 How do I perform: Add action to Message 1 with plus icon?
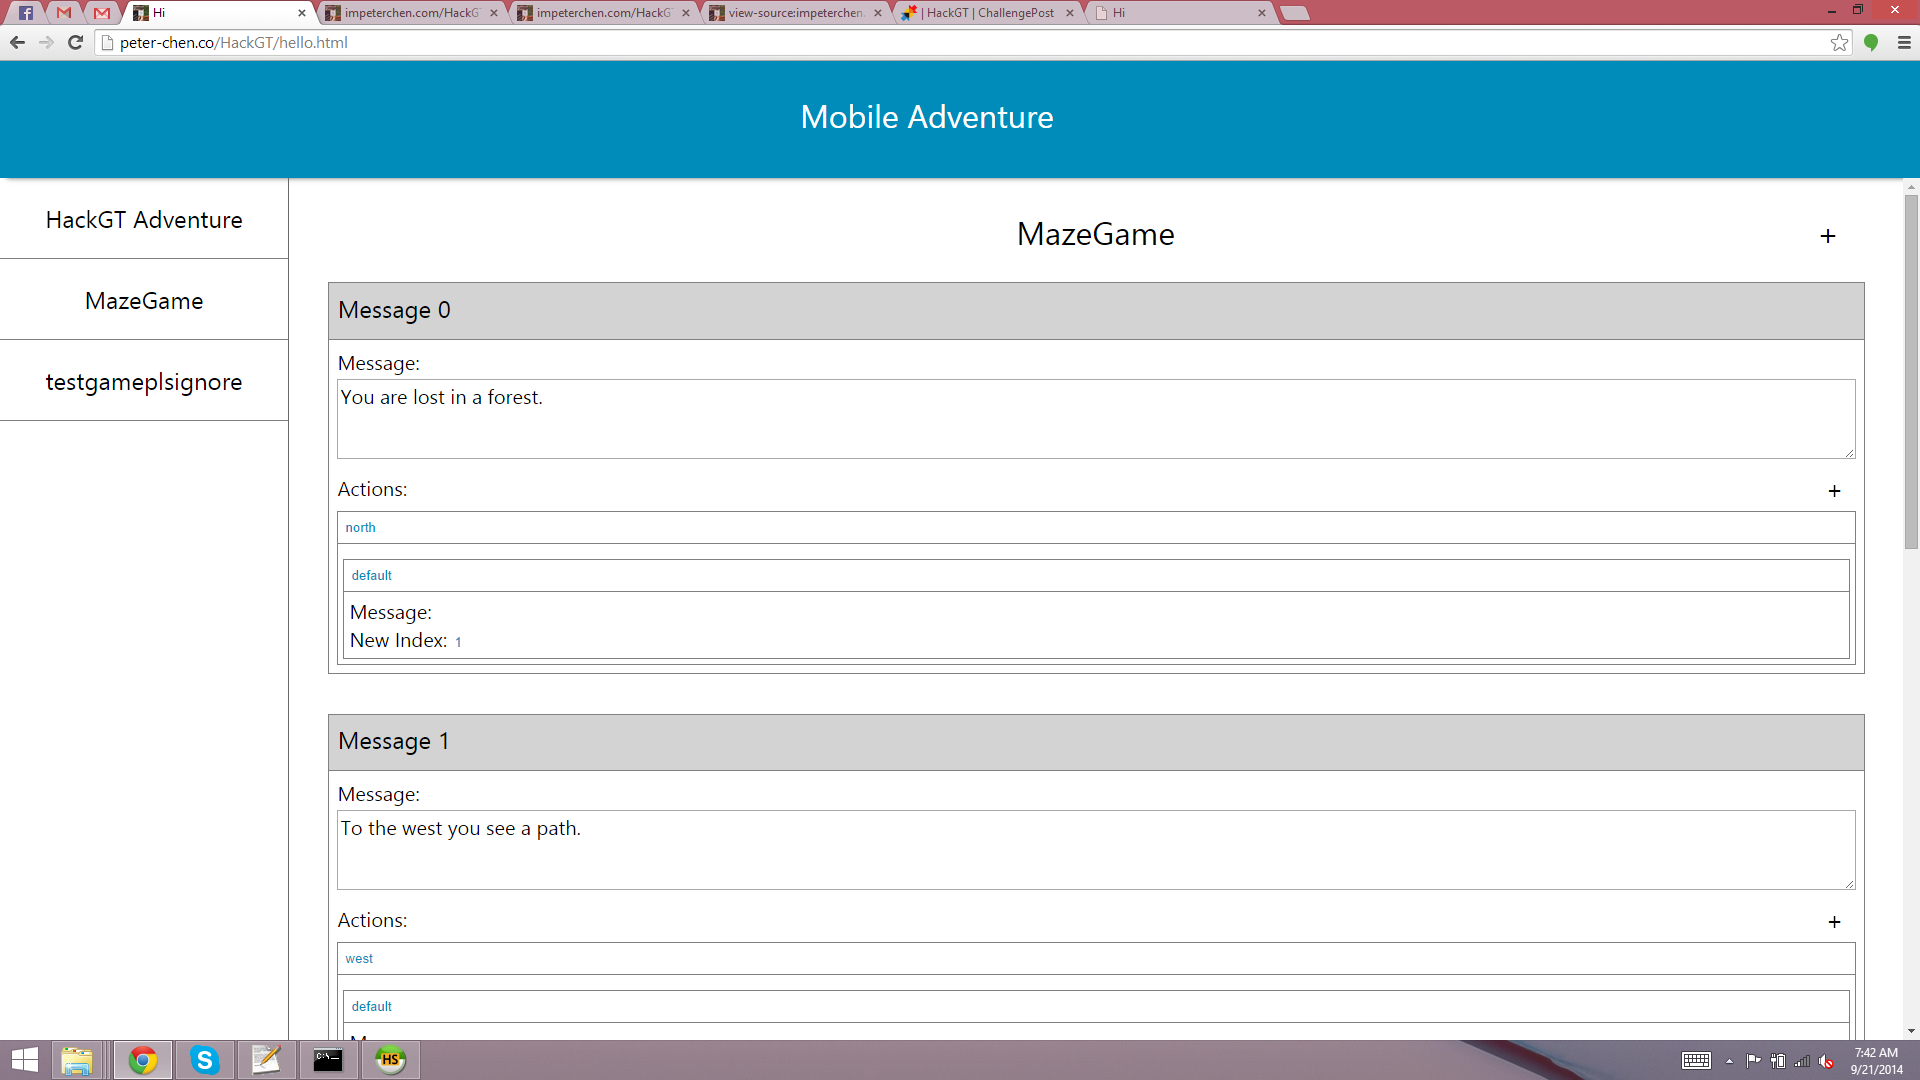tap(1834, 922)
